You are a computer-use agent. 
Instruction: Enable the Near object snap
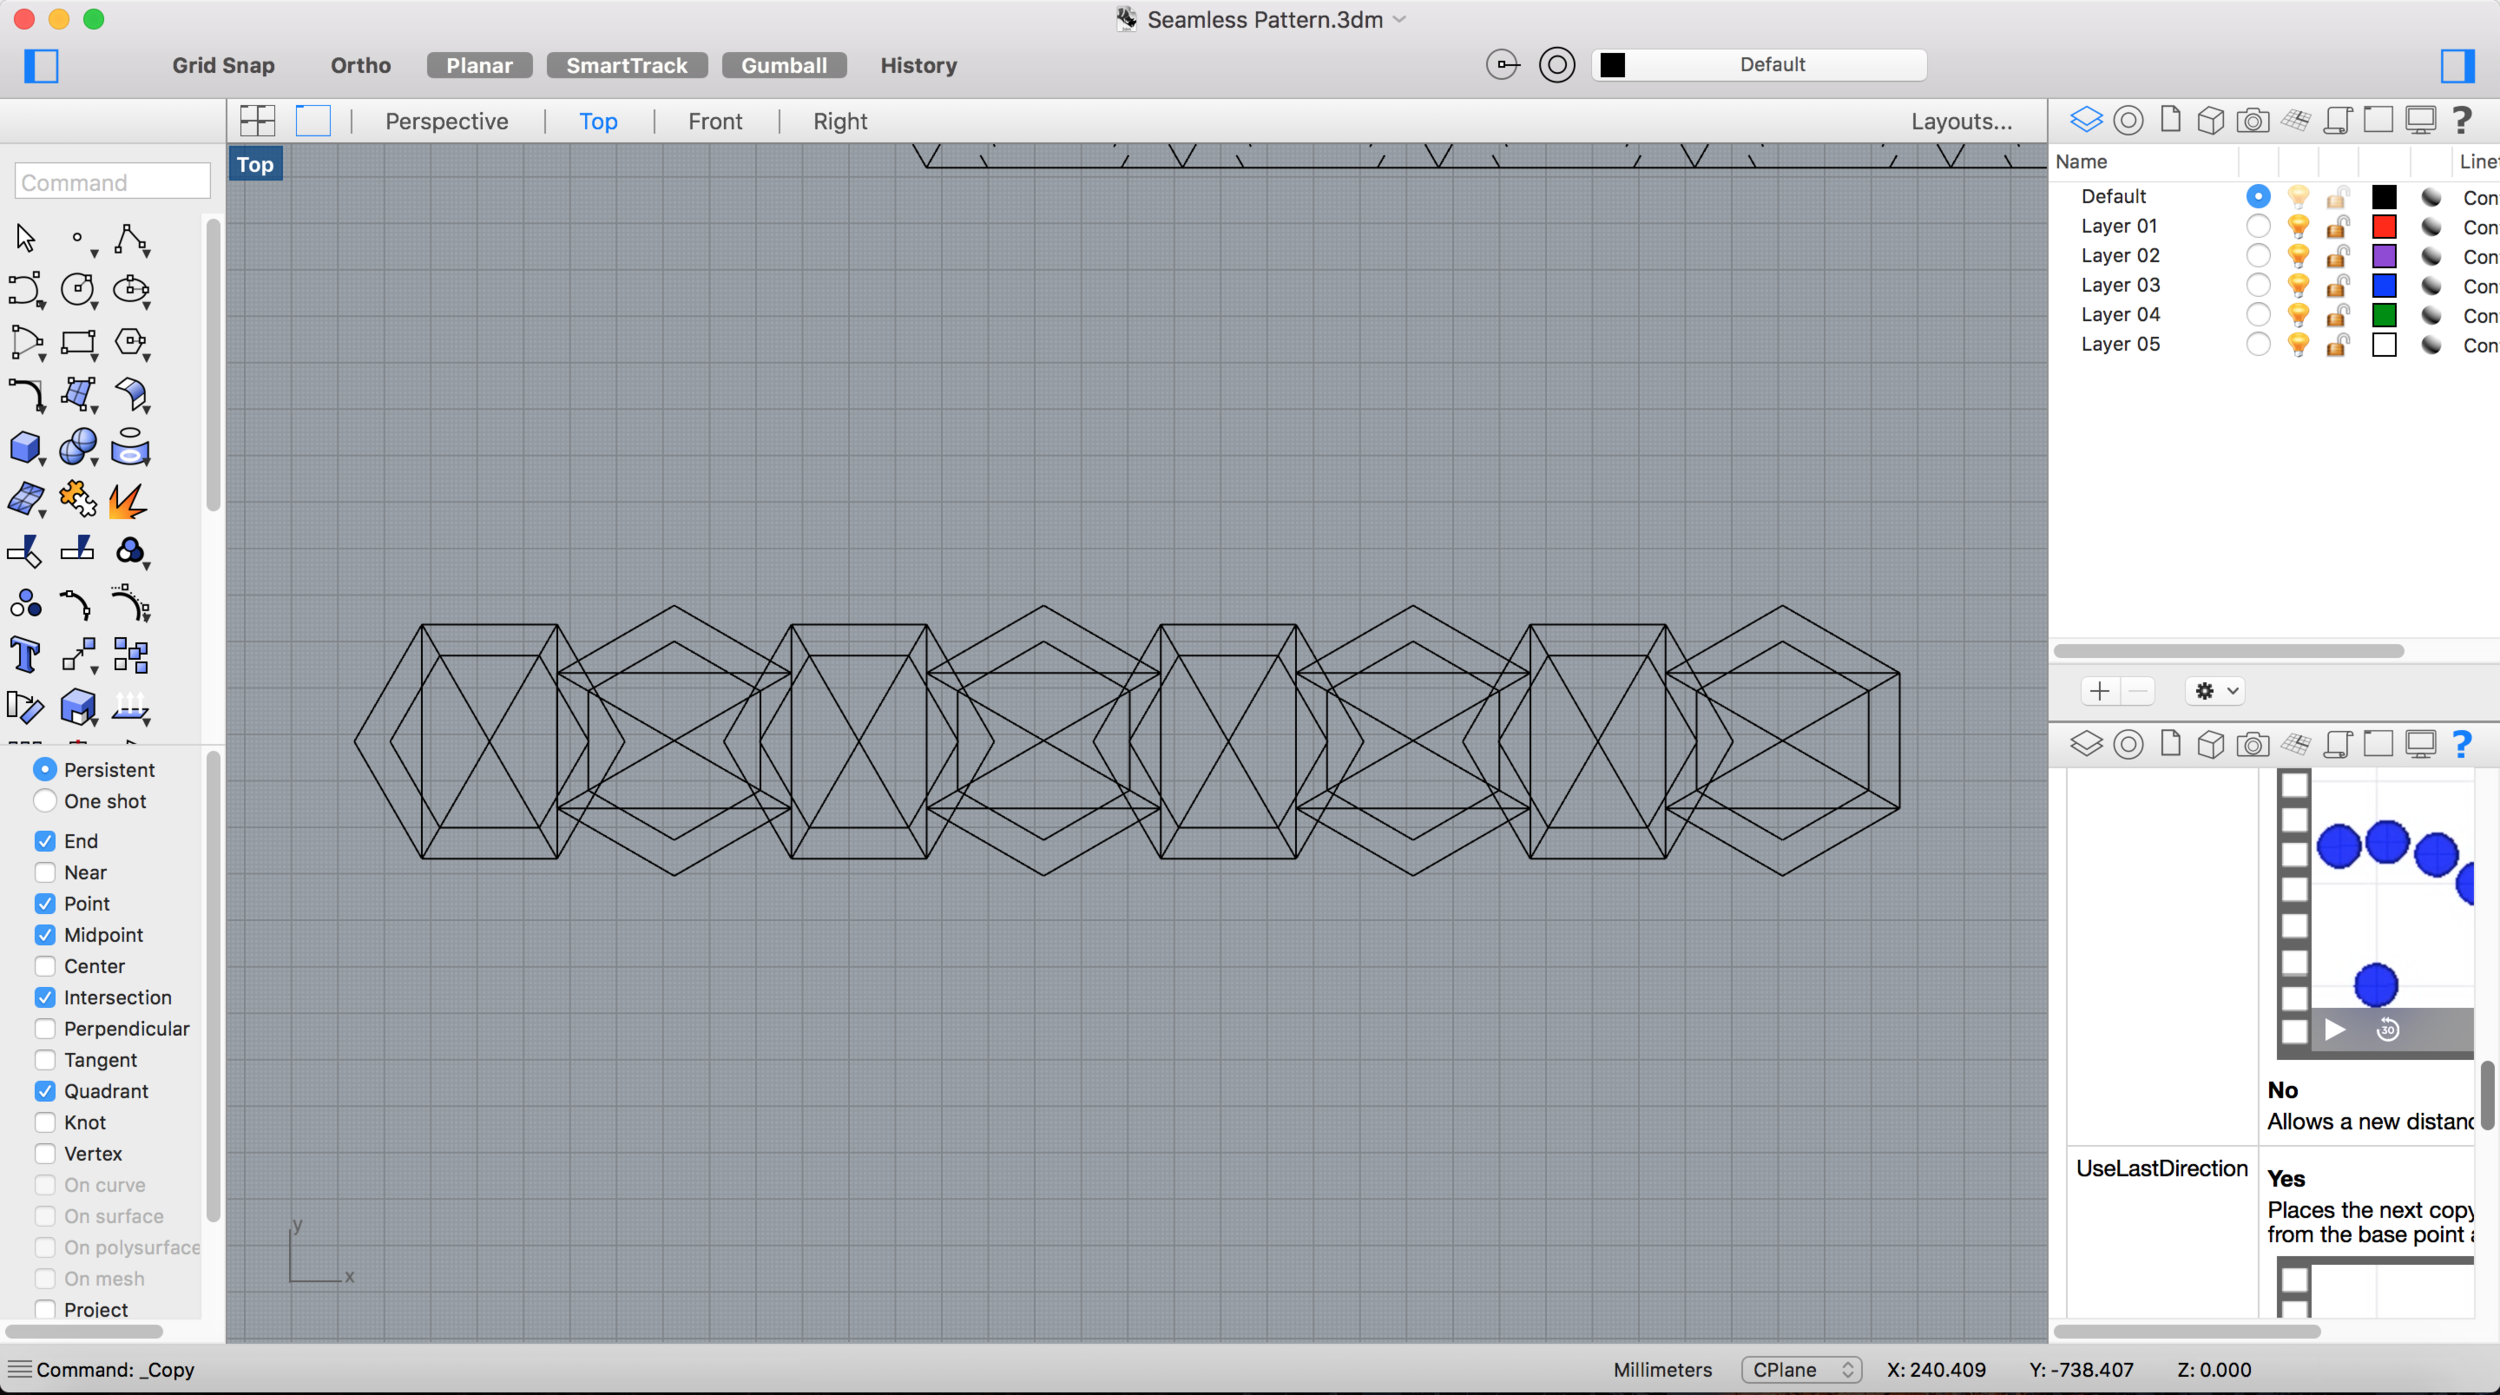tap(45, 872)
